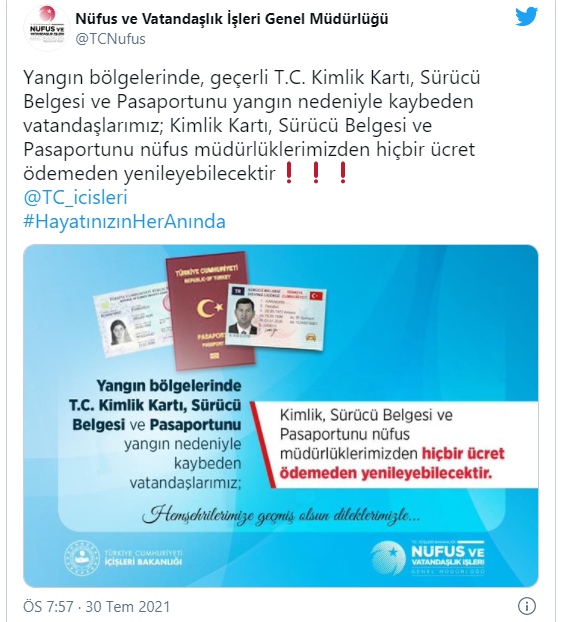This screenshot has height=622, width=562.
Task: Click the ministry emblem seal icon
Action: 82,558
